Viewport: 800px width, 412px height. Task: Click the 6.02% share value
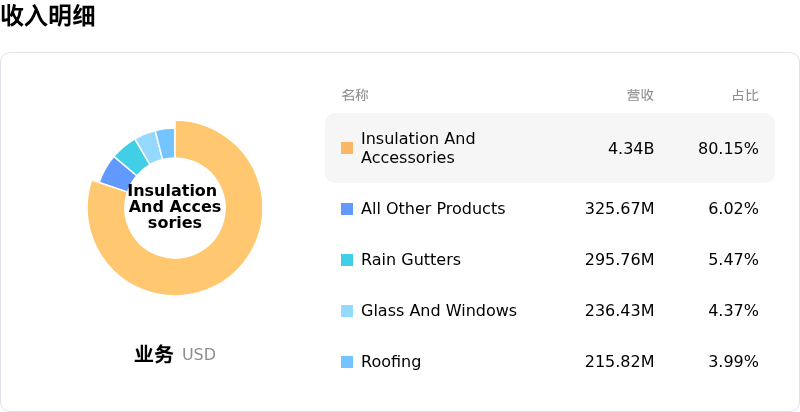pos(733,209)
